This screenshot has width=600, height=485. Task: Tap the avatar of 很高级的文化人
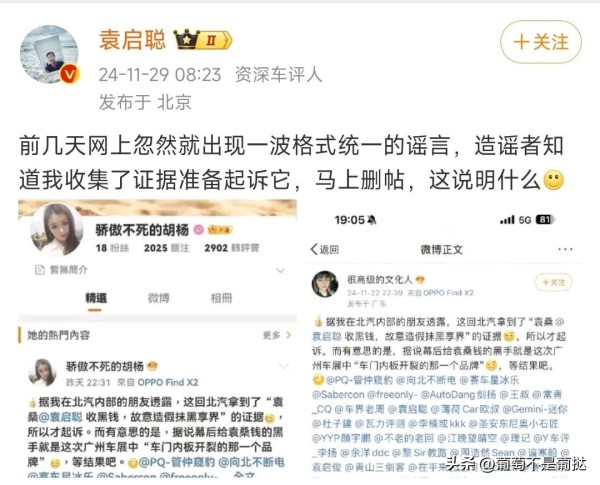[x=325, y=284]
